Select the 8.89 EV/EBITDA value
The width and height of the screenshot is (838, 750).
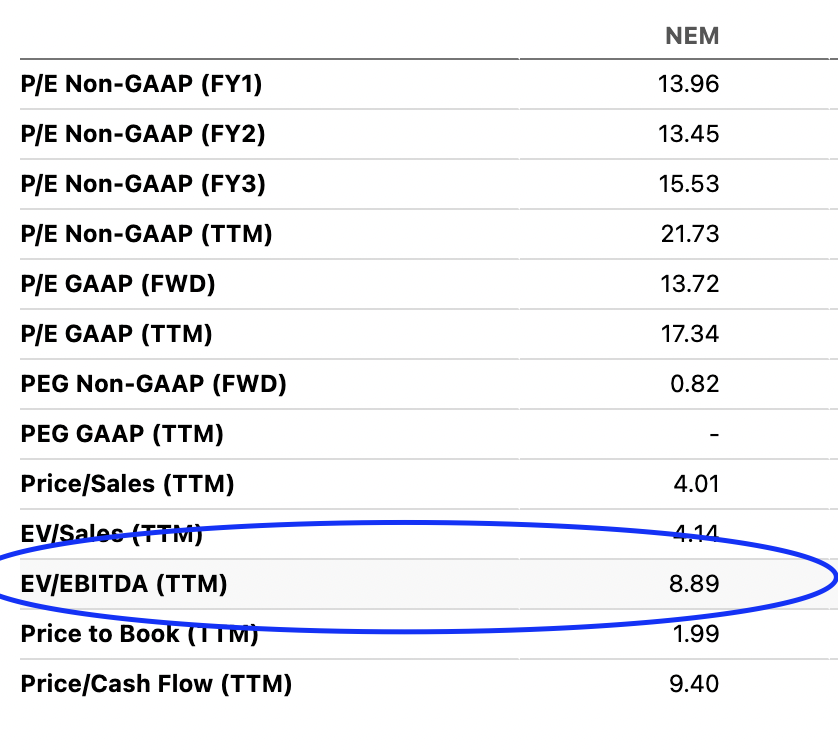(695, 584)
